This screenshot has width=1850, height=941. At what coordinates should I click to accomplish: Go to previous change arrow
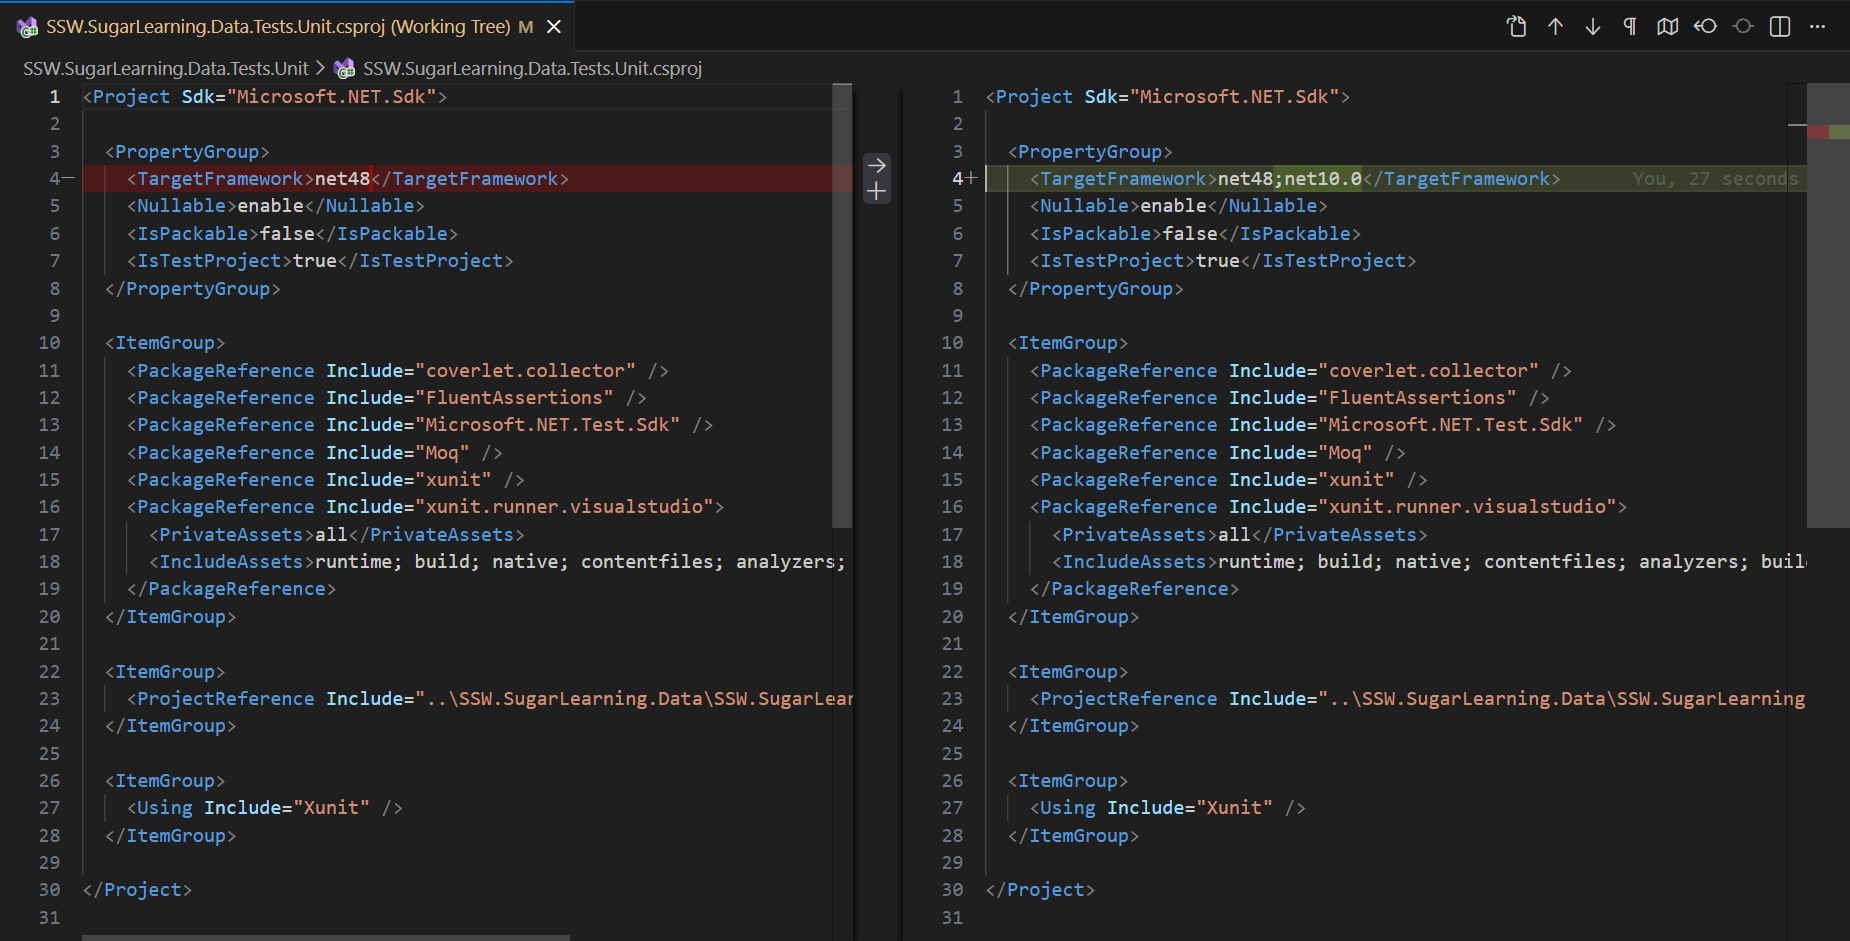(1555, 27)
